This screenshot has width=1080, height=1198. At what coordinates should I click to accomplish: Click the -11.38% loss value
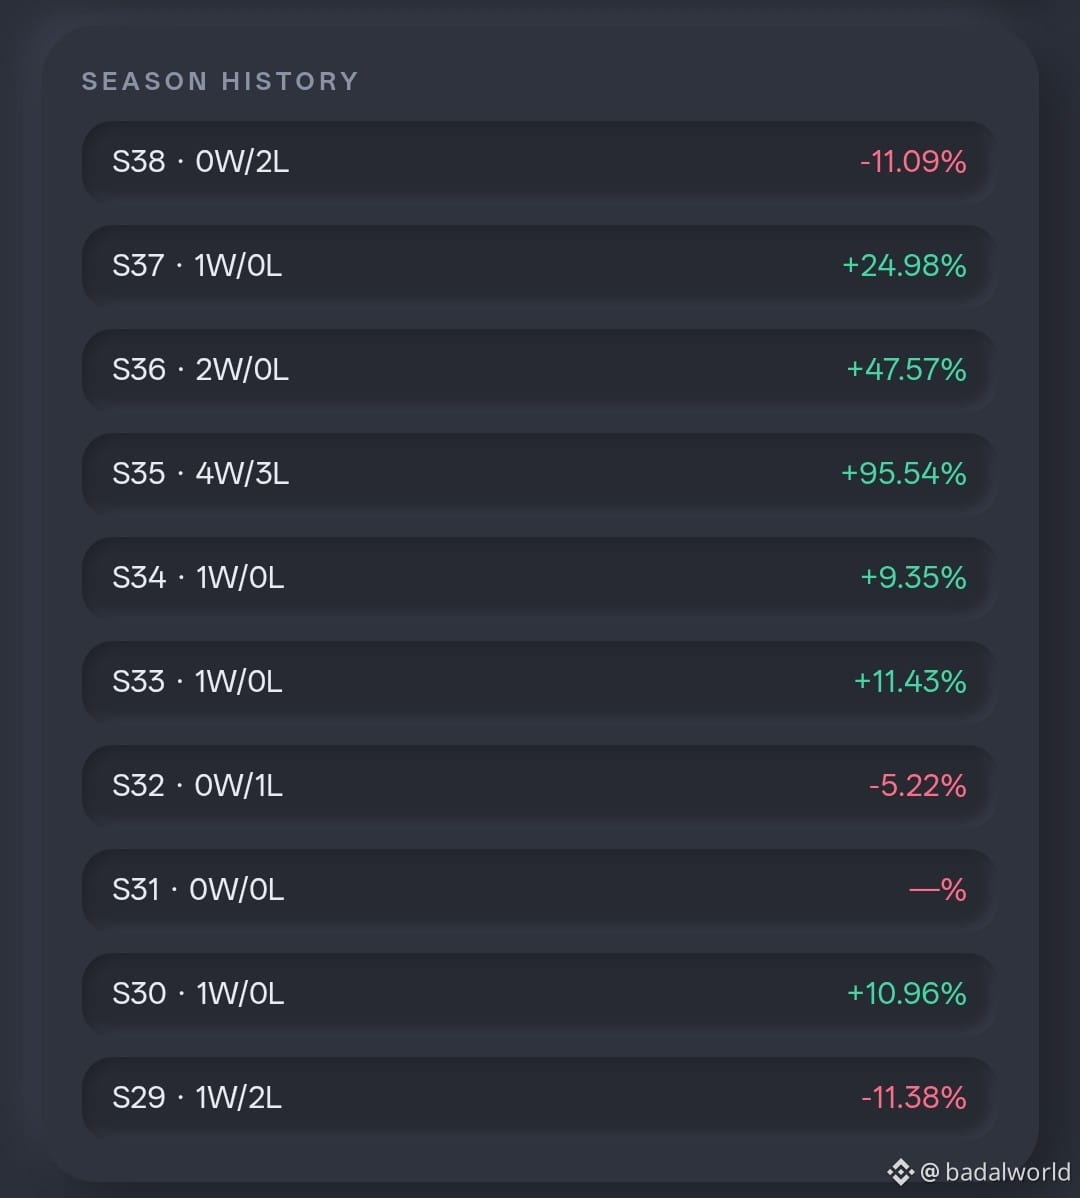pos(913,1097)
